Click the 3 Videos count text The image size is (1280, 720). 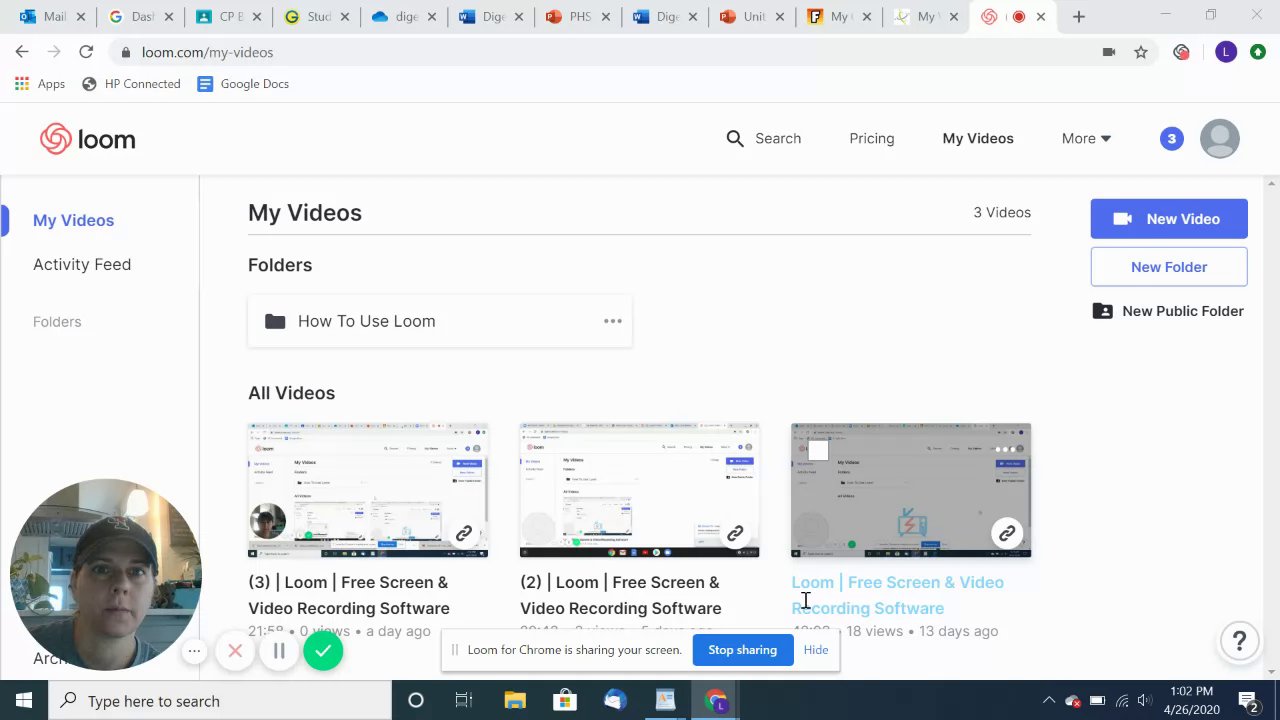click(1002, 213)
